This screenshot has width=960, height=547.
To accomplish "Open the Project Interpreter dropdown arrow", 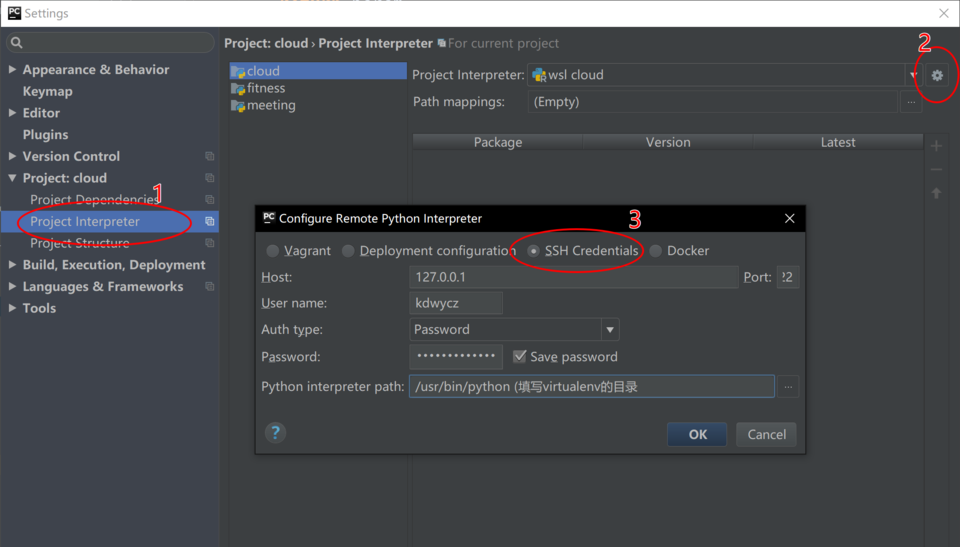I will pos(913,75).
